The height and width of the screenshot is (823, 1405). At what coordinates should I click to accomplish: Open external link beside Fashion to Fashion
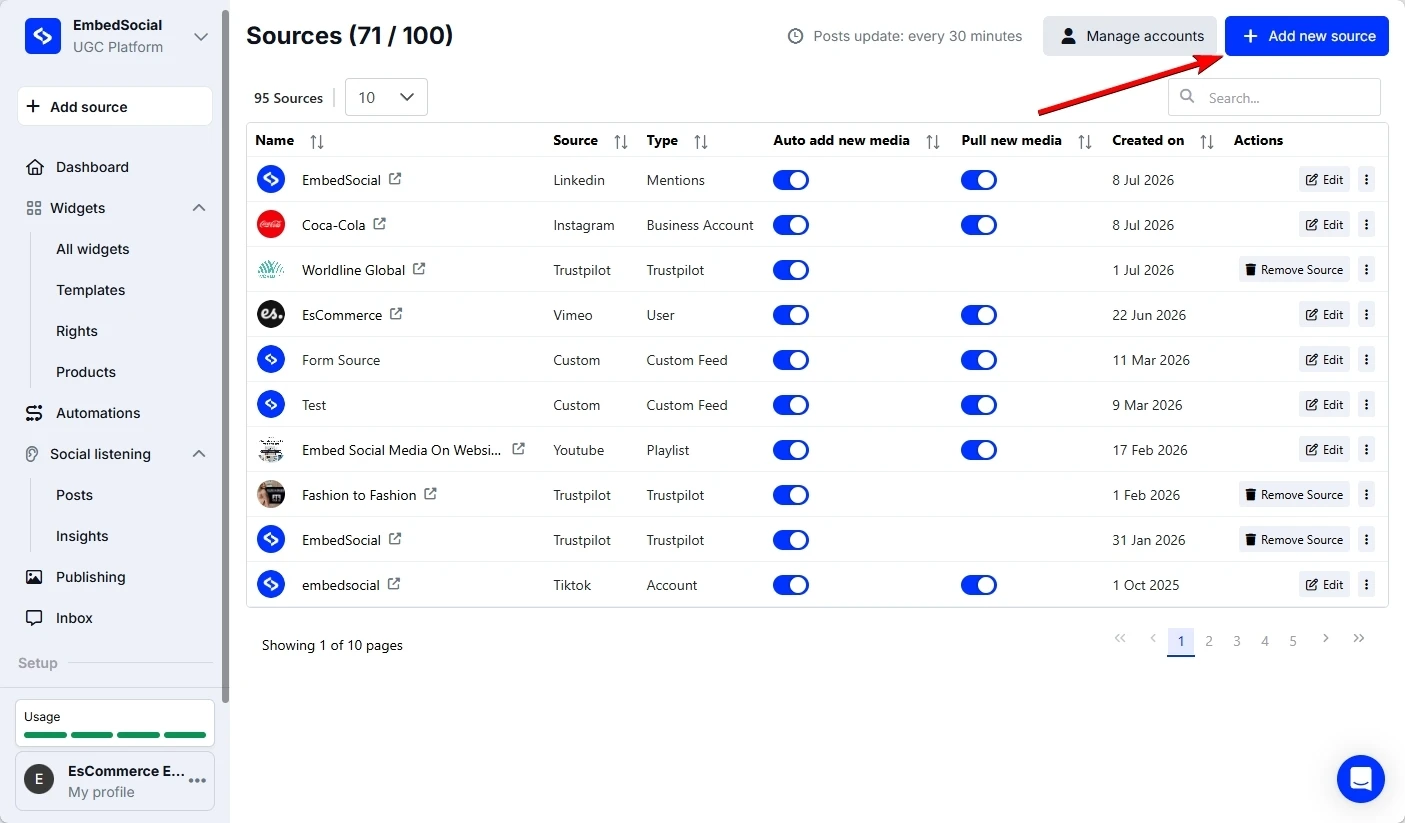pyautogui.click(x=430, y=494)
